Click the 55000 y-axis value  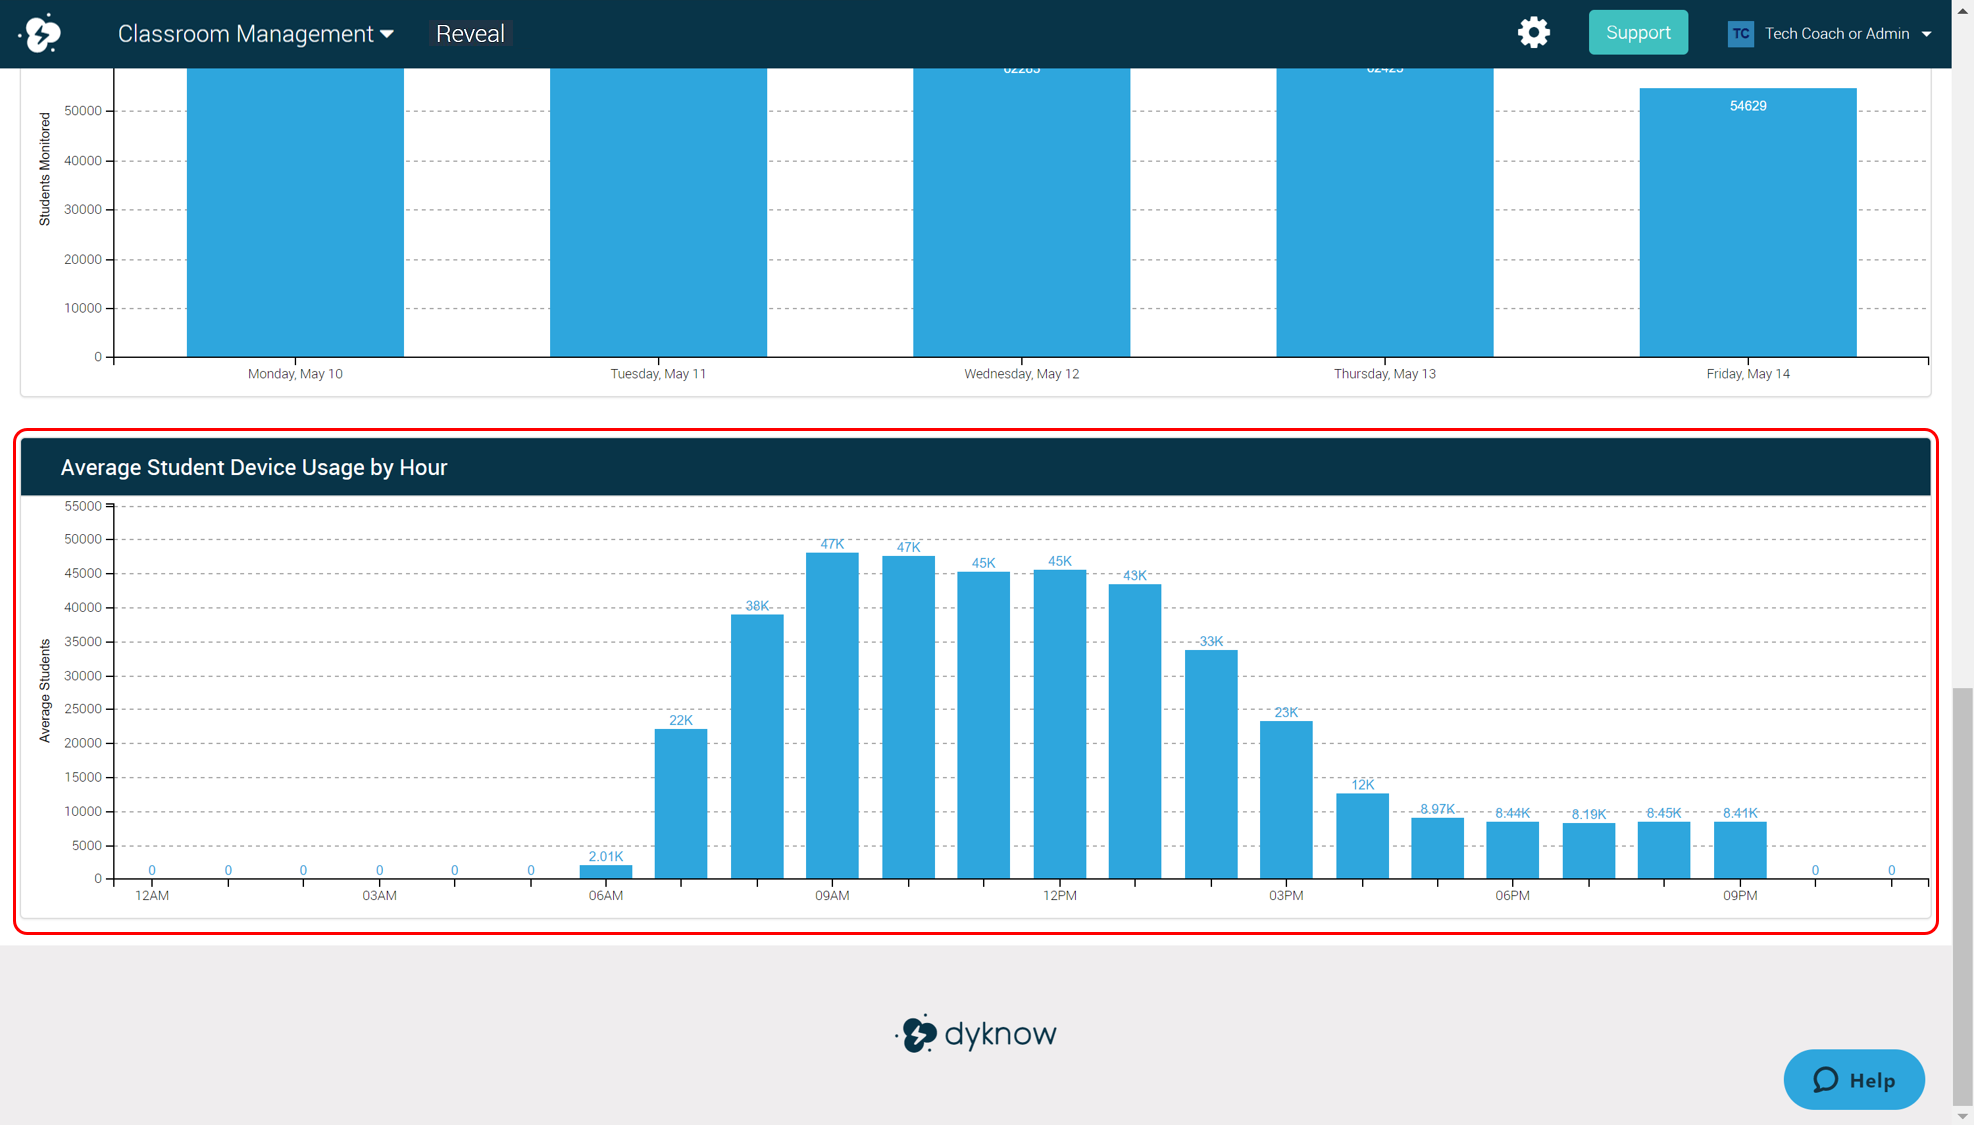coord(83,506)
